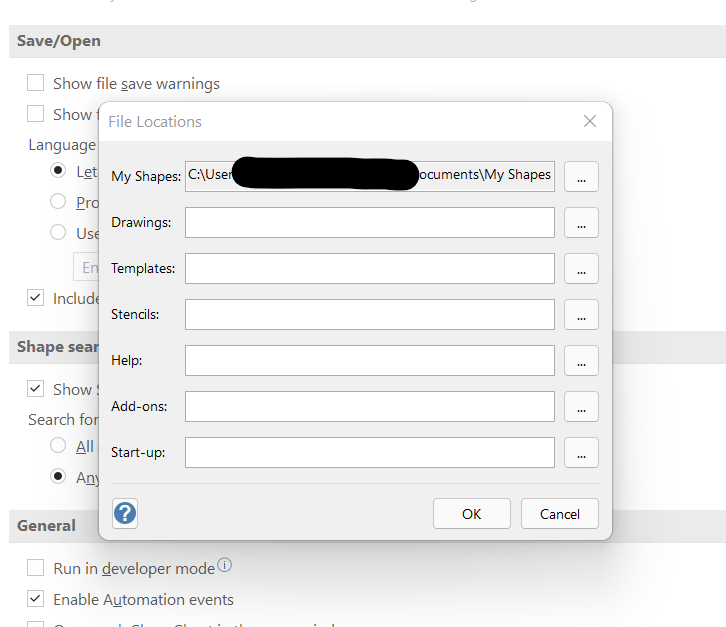726x627 pixels.
Task: Cancel the File Locations dialog
Action: [x=560, y=514]
